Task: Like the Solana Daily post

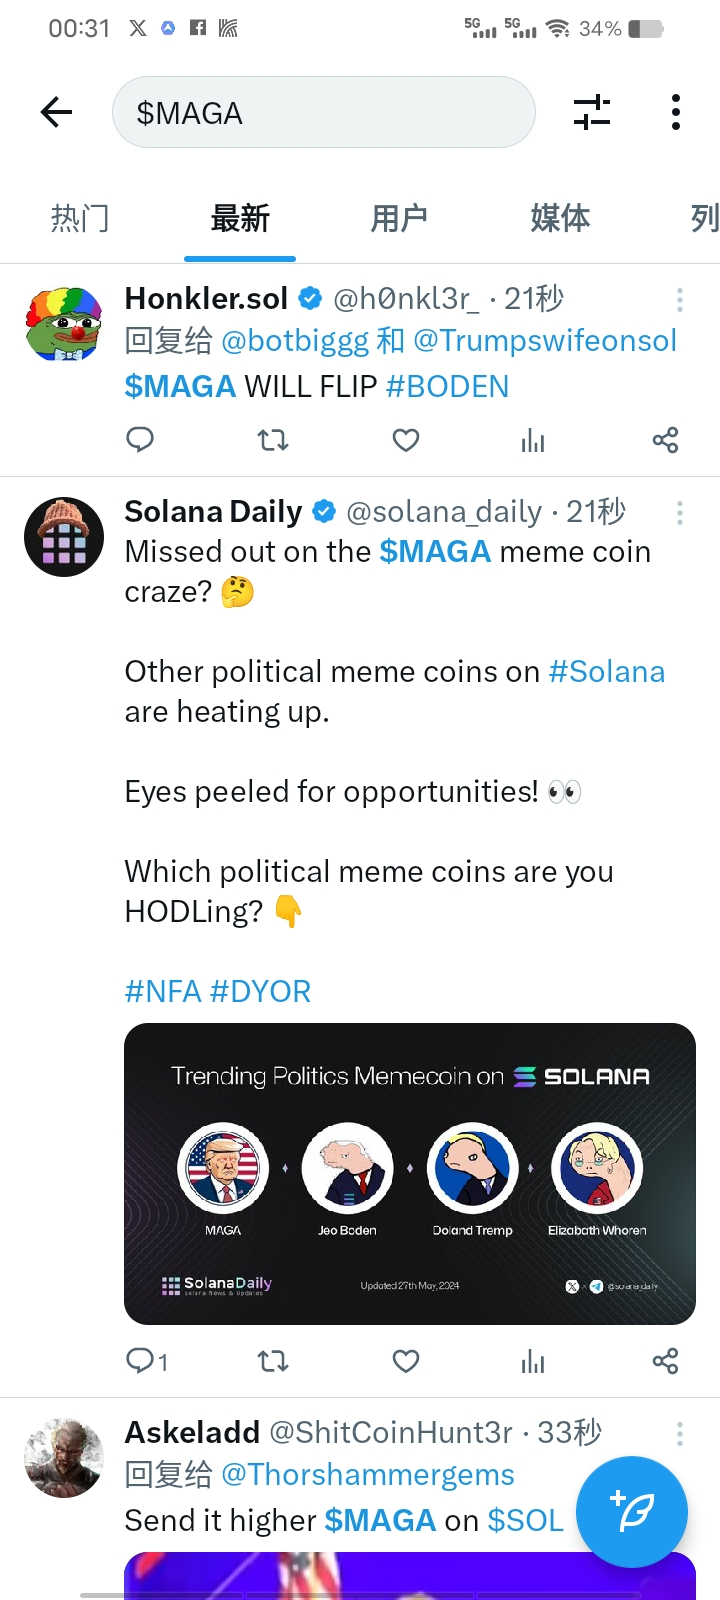Action: coord(406,1361)
